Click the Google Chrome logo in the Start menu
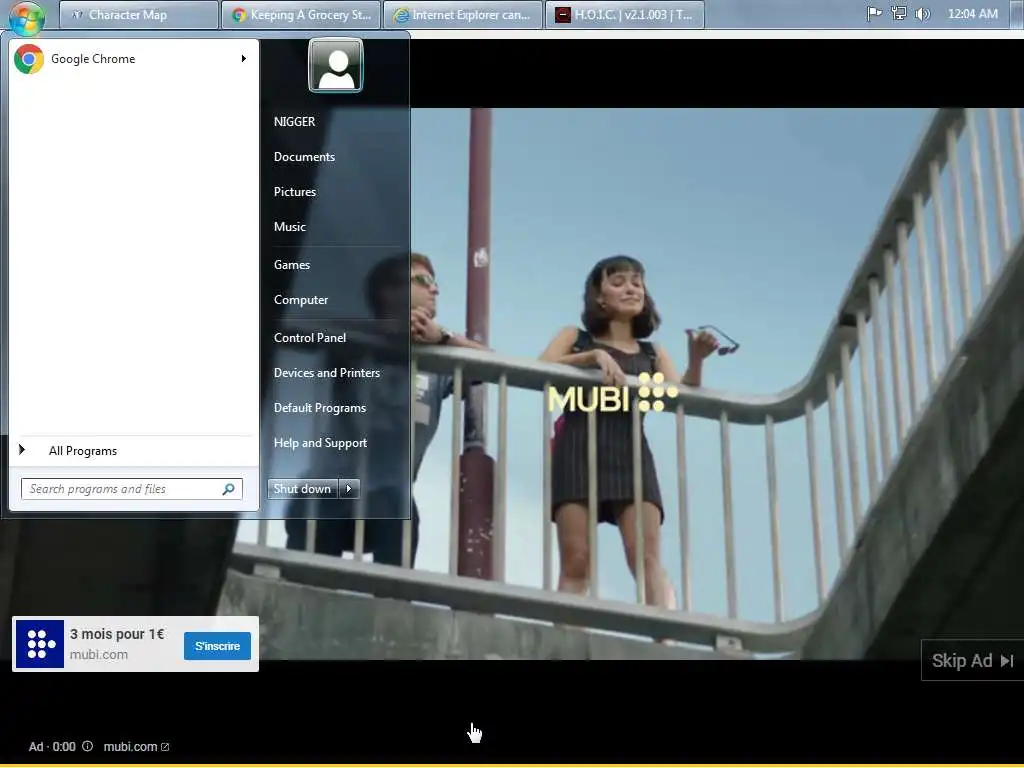1024x768 pixels. pos(29,59)
